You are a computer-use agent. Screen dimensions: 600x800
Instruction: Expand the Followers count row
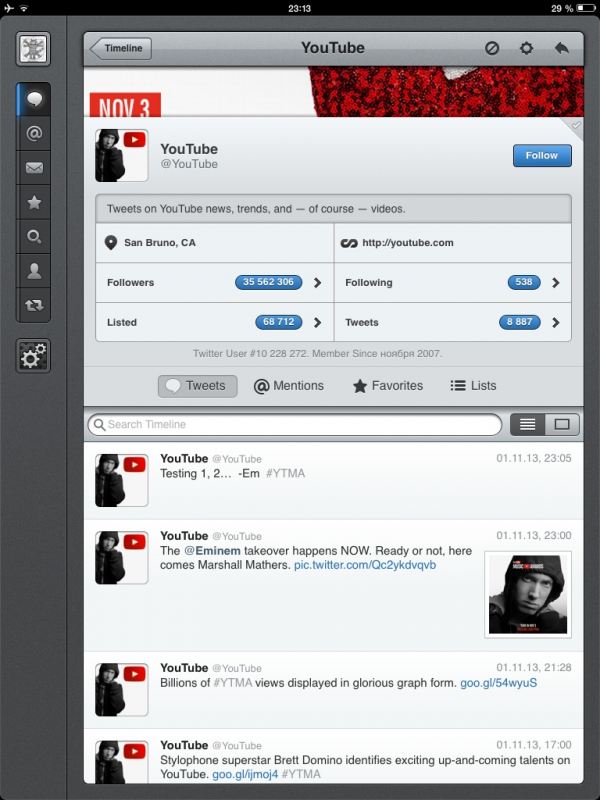coord(214,283)
